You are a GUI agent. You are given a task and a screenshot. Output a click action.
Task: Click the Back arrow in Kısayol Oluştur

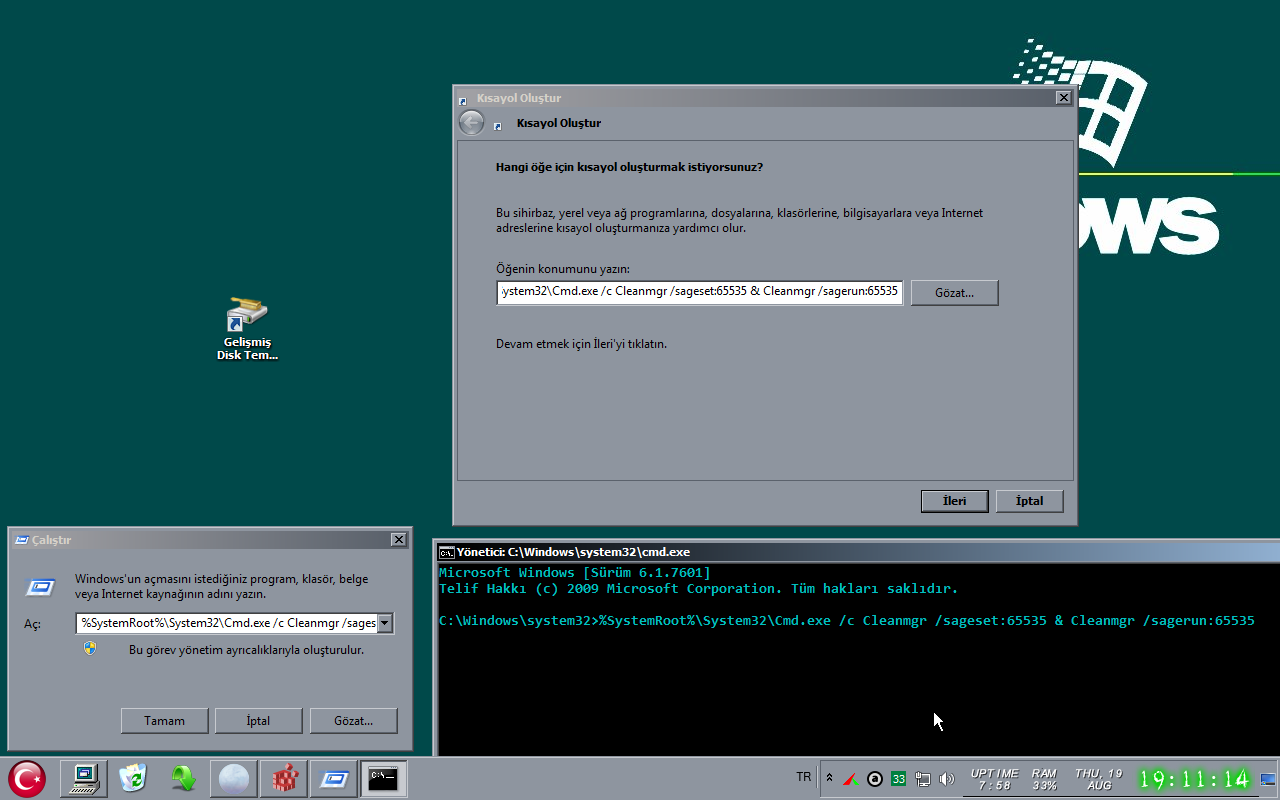(471, 123)
